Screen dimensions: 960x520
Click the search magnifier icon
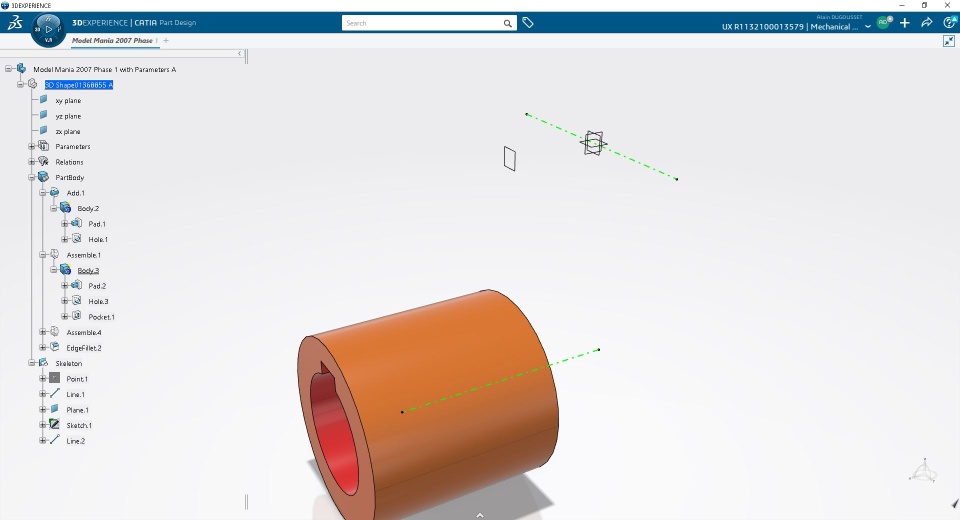point(508,23)
